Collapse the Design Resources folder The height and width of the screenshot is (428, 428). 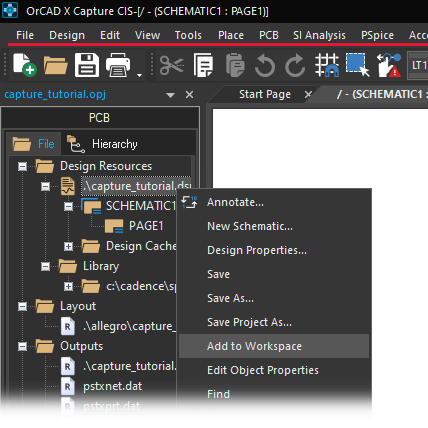22,166
